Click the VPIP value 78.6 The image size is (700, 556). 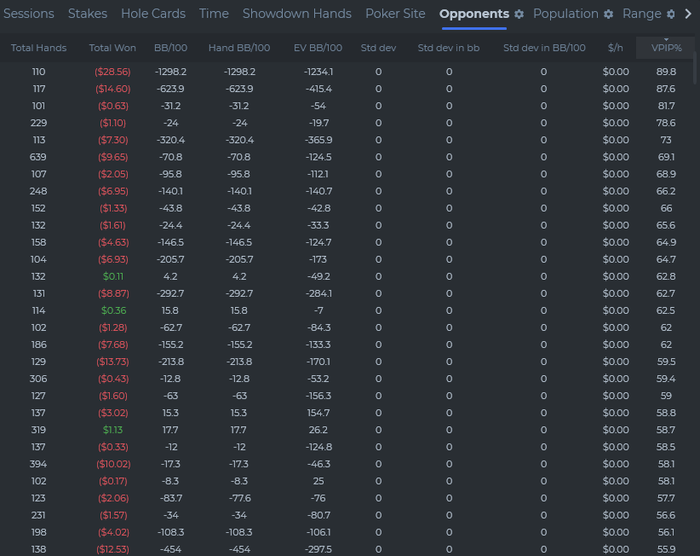tap(666, 123)
